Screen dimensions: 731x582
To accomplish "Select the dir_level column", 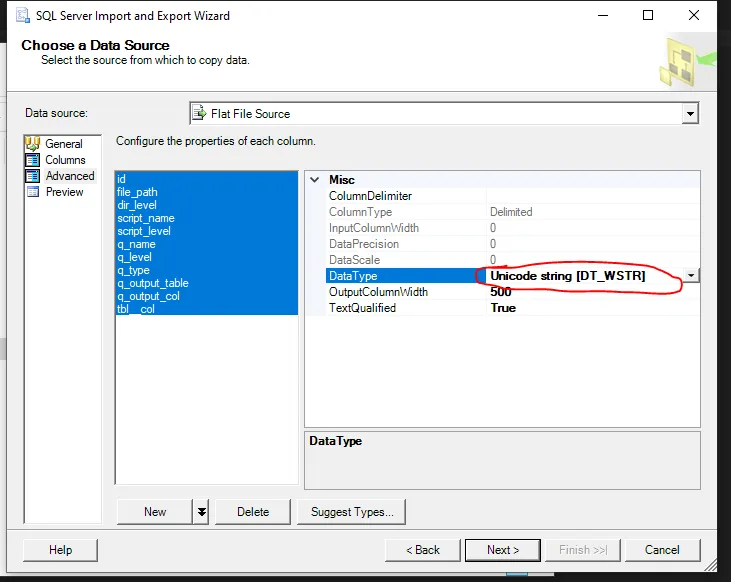I will (x=207, y=205).
